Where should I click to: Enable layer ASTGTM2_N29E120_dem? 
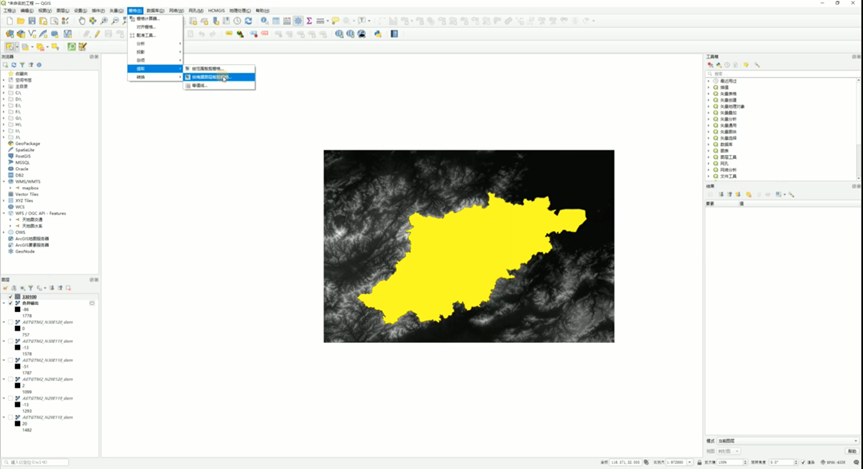coord(10,379)
